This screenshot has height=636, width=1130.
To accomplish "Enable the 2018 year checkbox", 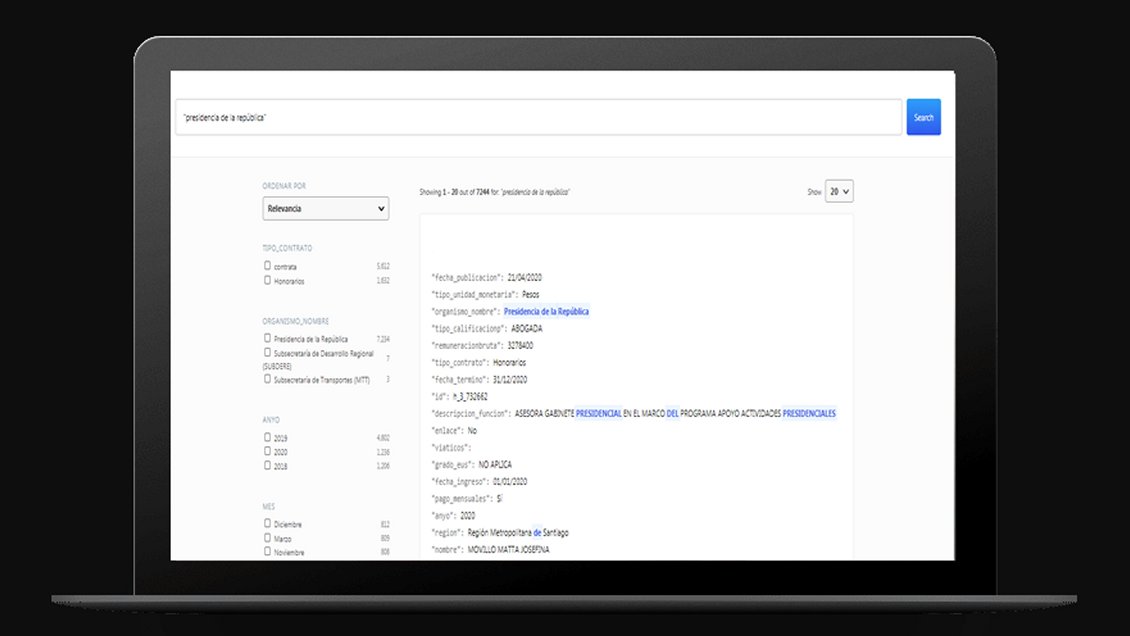I will coord(267,465).
